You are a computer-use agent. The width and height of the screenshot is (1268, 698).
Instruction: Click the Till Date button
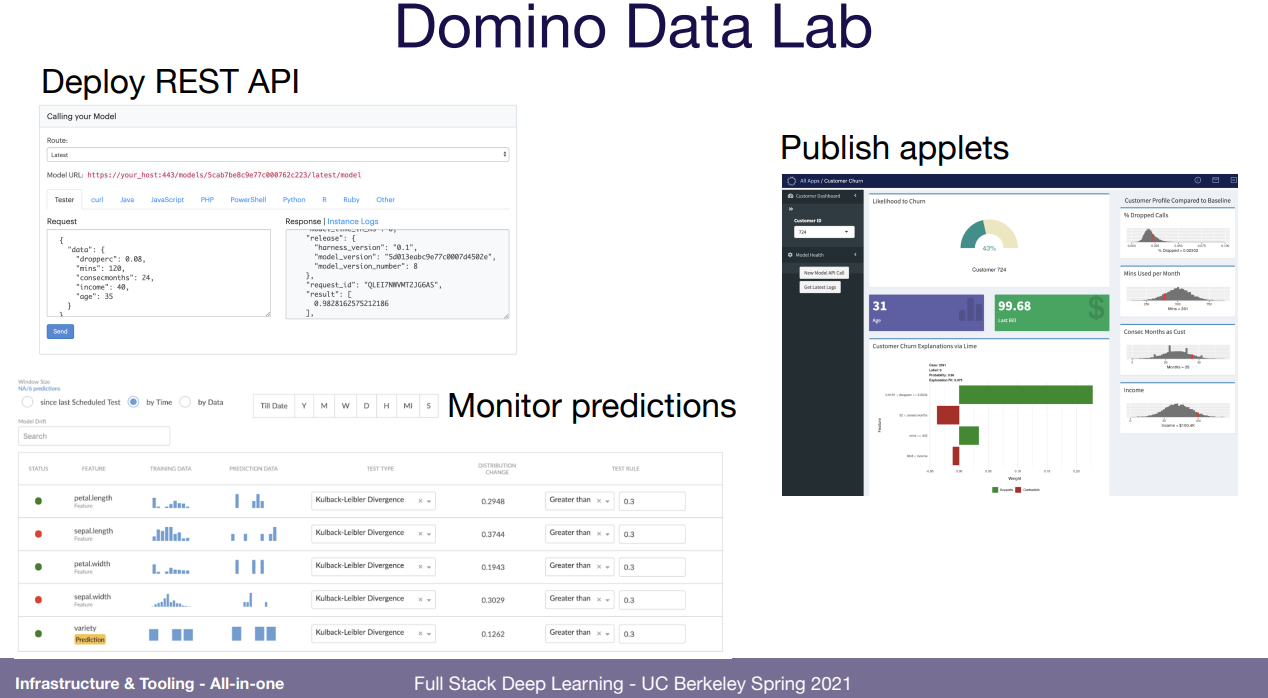(x=274, y=405)
